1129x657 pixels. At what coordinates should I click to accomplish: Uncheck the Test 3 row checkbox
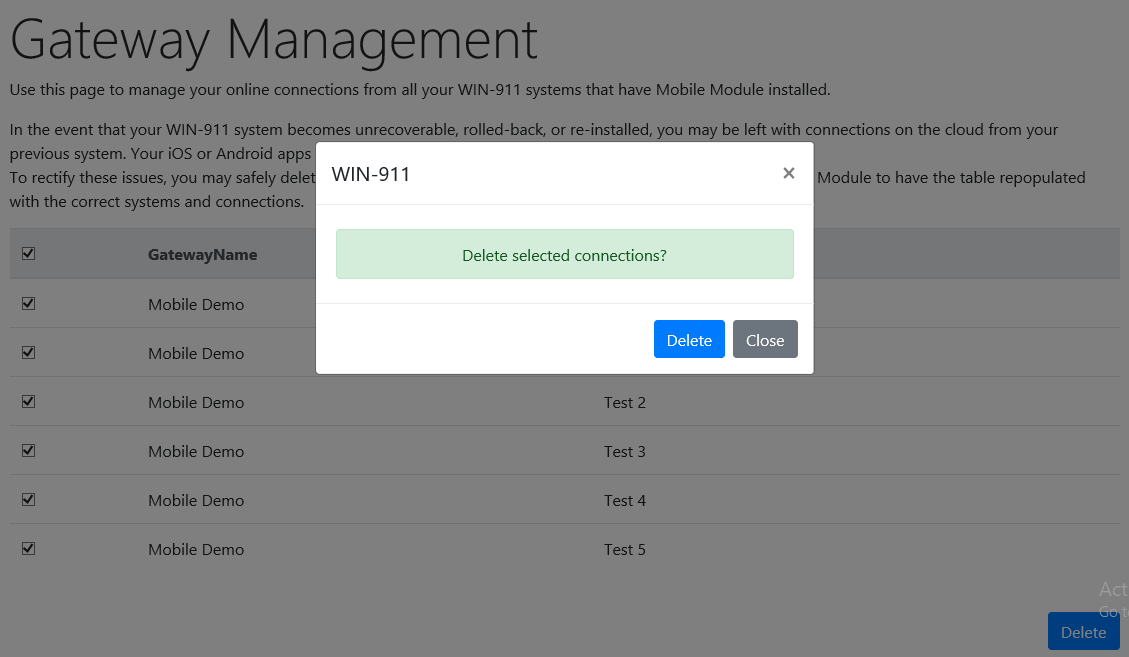point(28,450)
